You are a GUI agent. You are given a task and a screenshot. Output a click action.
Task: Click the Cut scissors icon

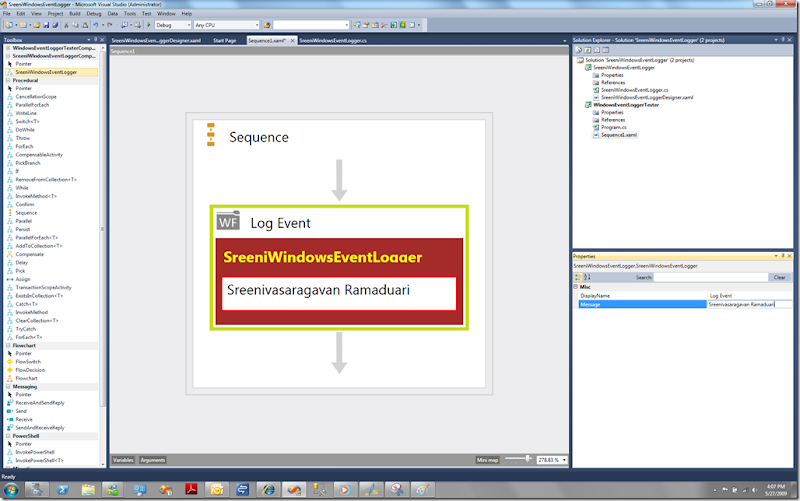click(x=66, y=25)
